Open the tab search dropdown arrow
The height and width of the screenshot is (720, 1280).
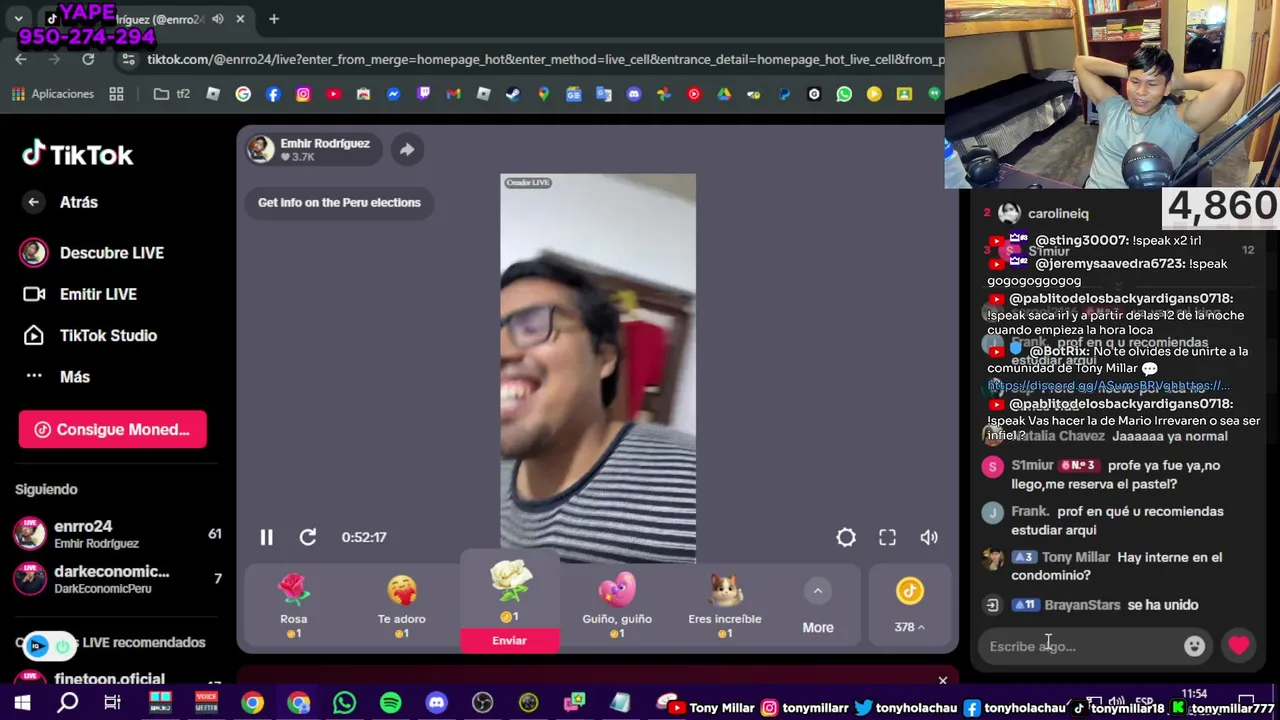point(18,19)
